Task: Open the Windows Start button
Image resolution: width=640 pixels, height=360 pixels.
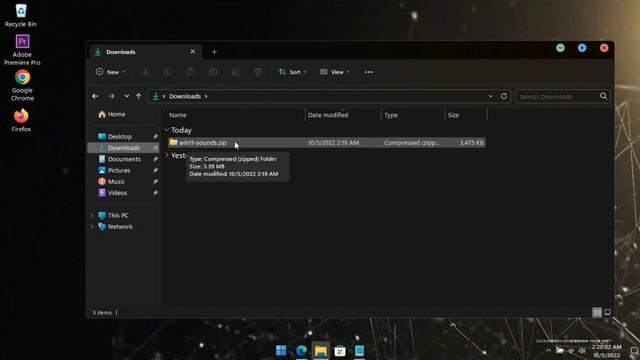Action: click(281, 350)
